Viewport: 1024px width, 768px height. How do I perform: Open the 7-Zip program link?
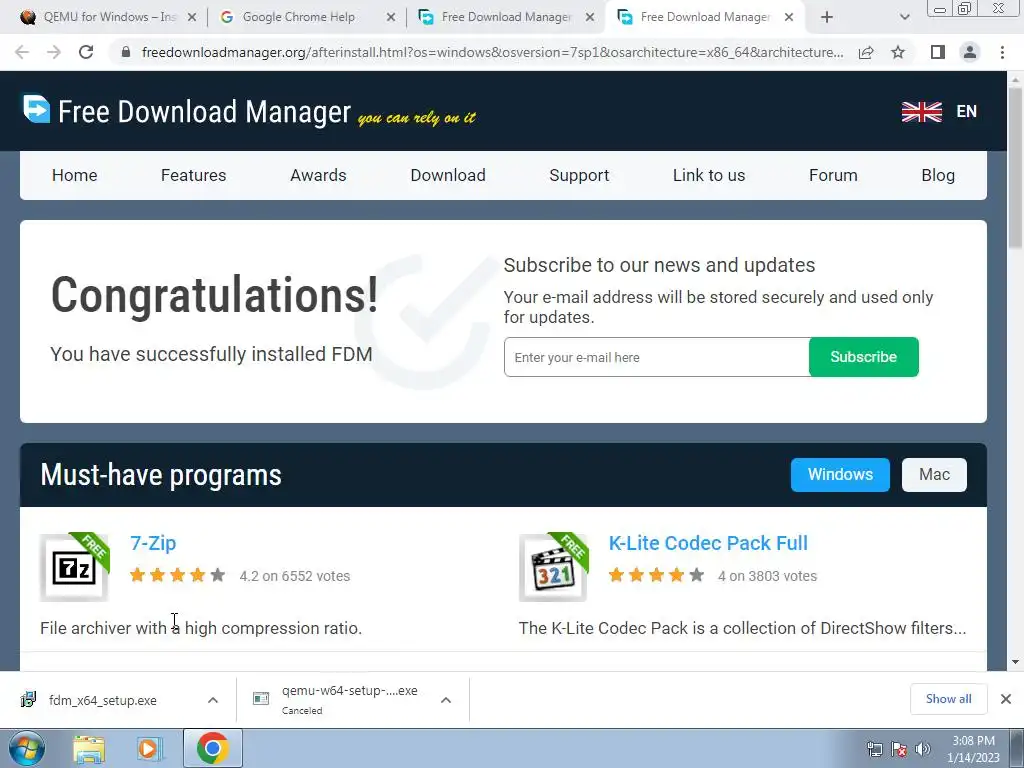[x=153, y=543]
